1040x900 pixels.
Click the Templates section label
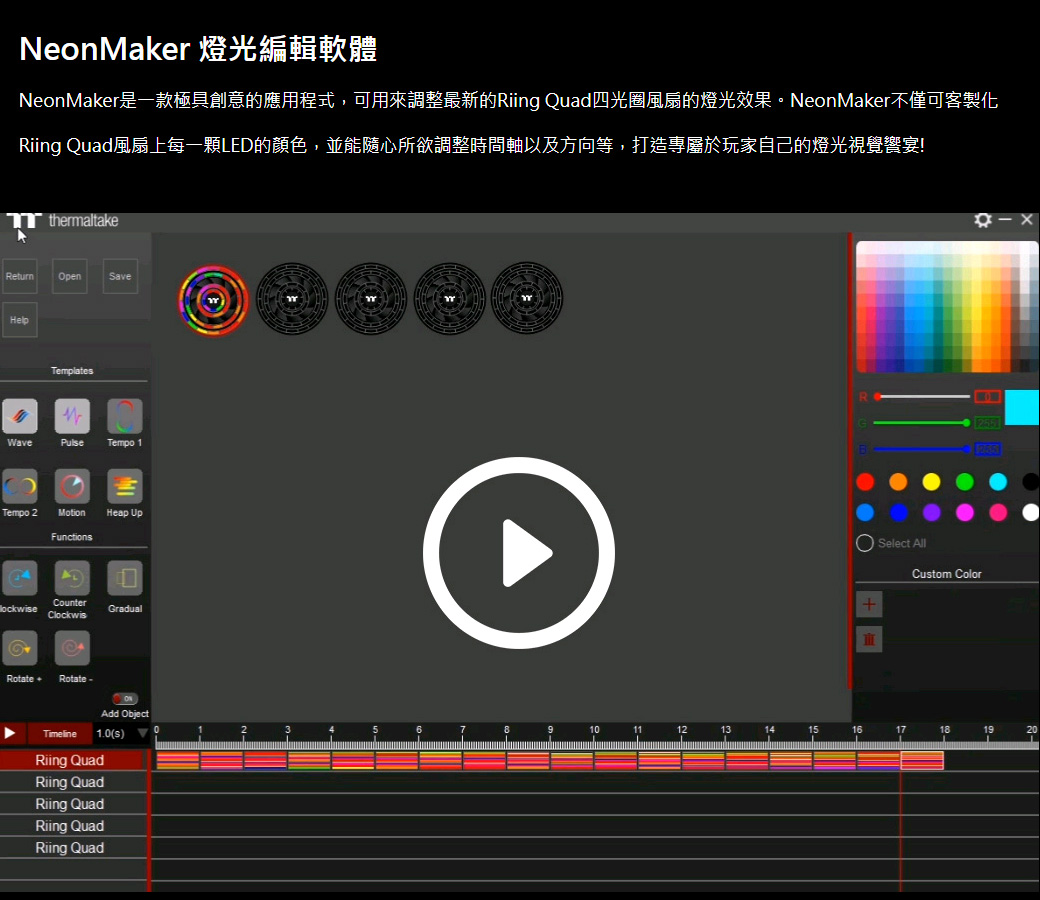point(72,371)
